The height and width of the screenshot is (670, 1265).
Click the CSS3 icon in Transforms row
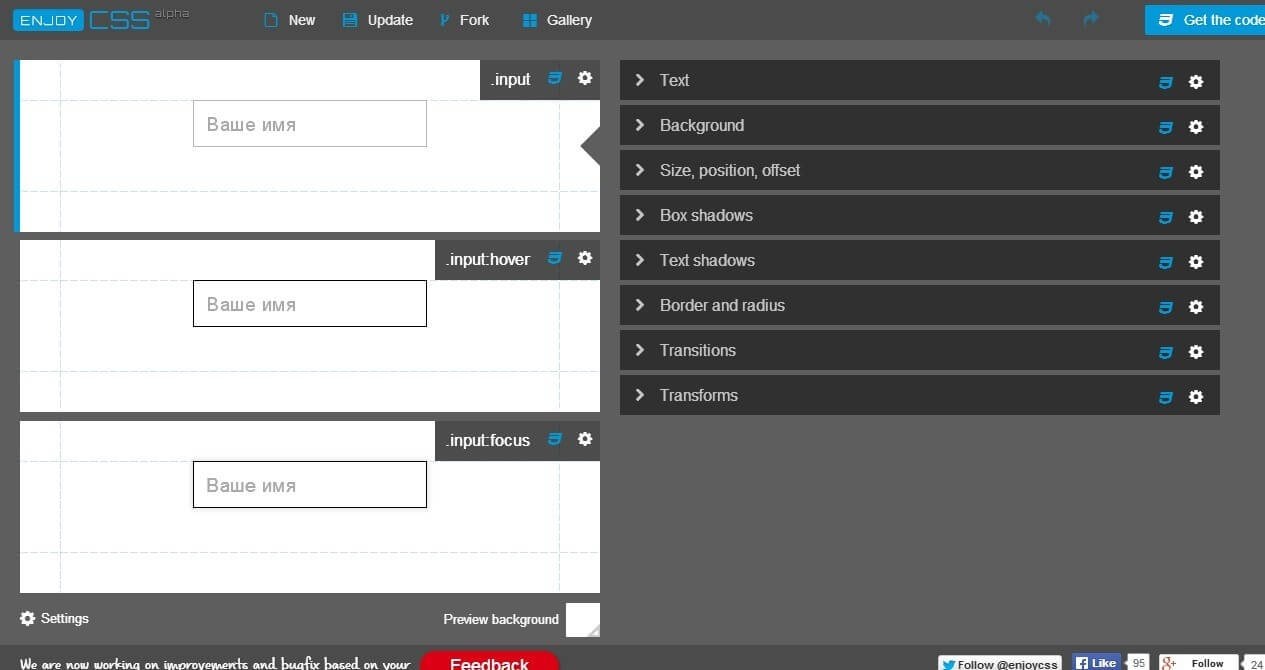pyautogui.click(x=1165, y=397)
